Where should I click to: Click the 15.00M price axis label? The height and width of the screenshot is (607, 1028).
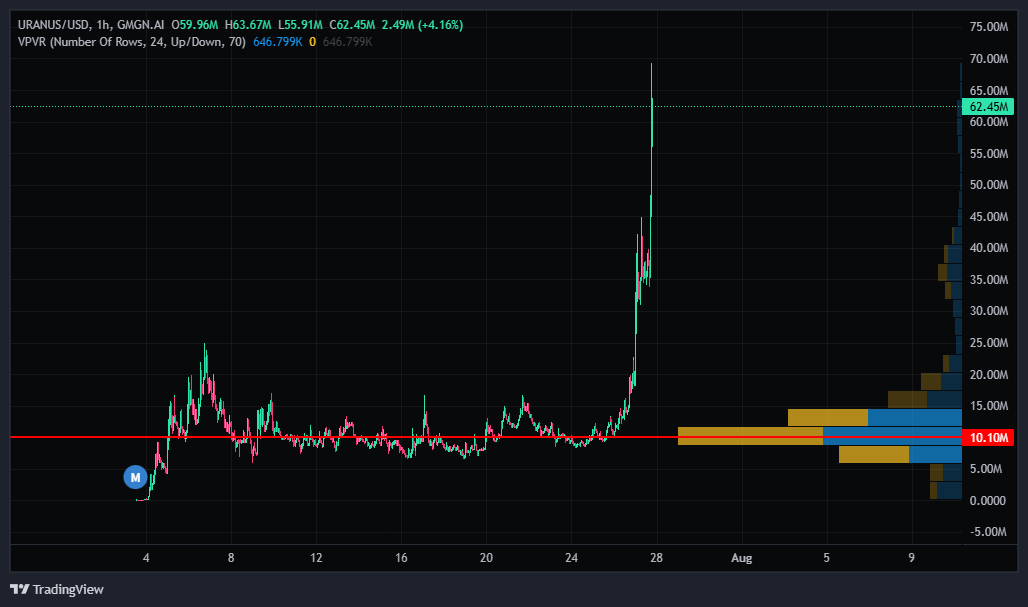click(x=989, y=406)
